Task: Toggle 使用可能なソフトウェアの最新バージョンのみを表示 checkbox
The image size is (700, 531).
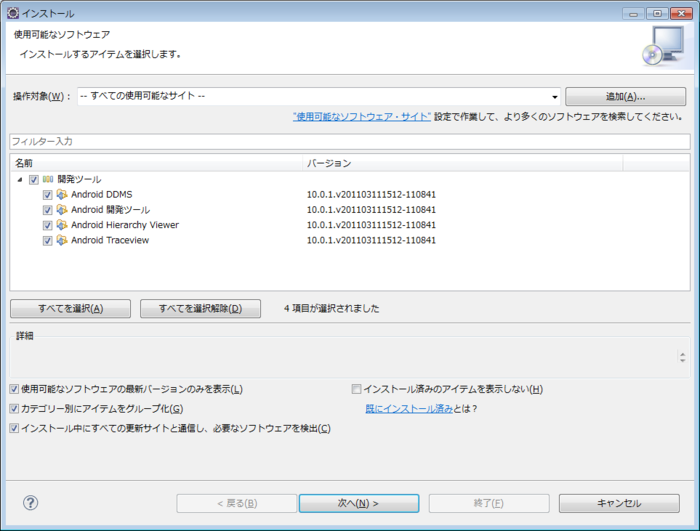Action: coord(14,389)
